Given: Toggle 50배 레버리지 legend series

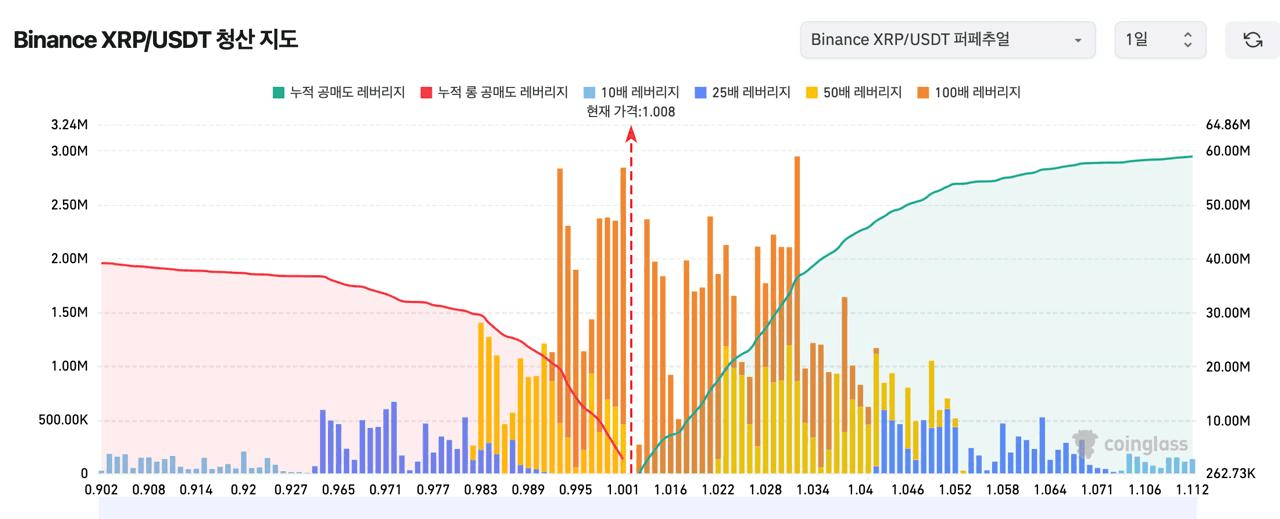Looking at the screenshot, I should [x=854, y=92].
